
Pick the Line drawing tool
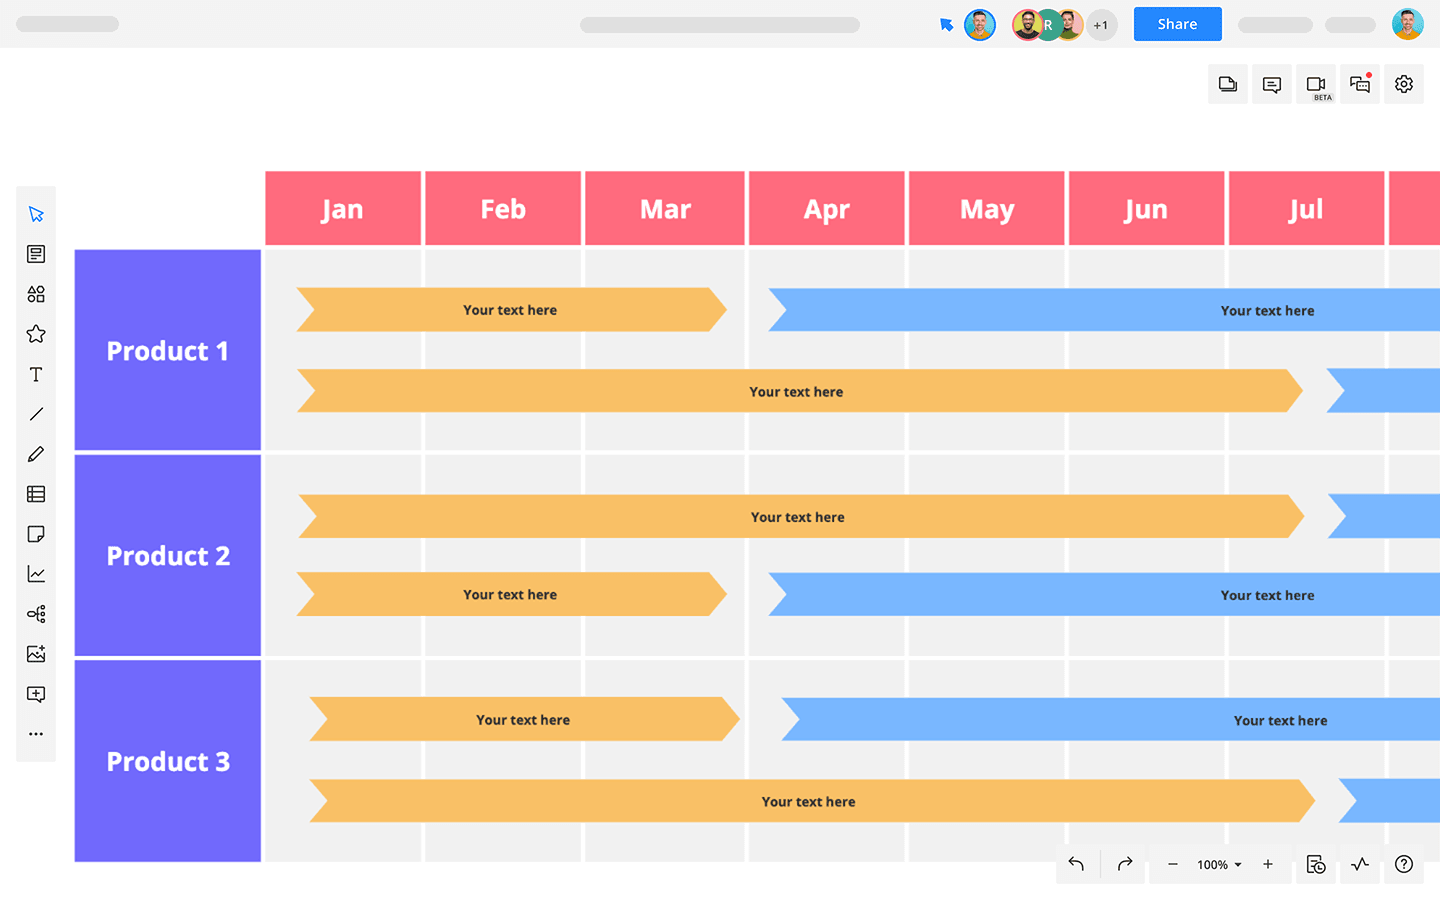coord(36,413)
